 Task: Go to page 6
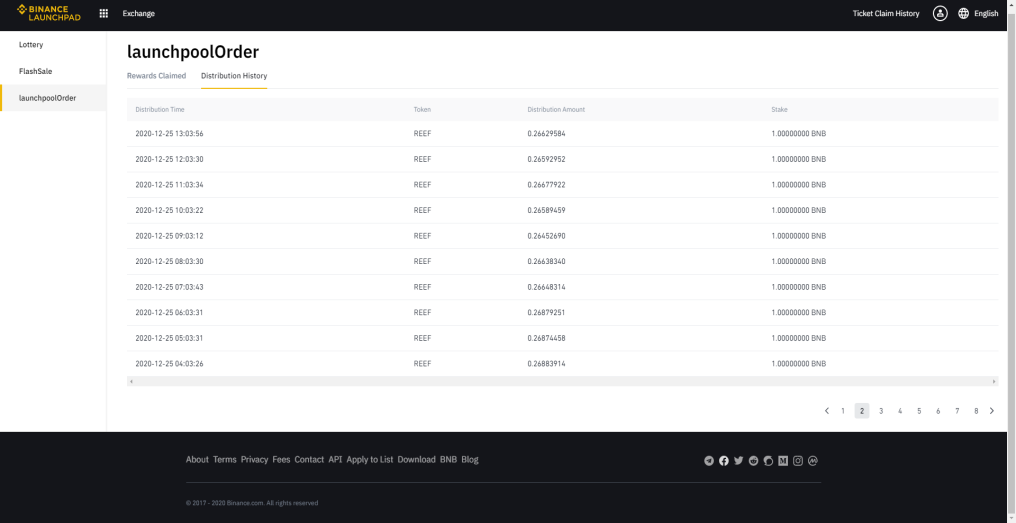(x=938, y=411)
